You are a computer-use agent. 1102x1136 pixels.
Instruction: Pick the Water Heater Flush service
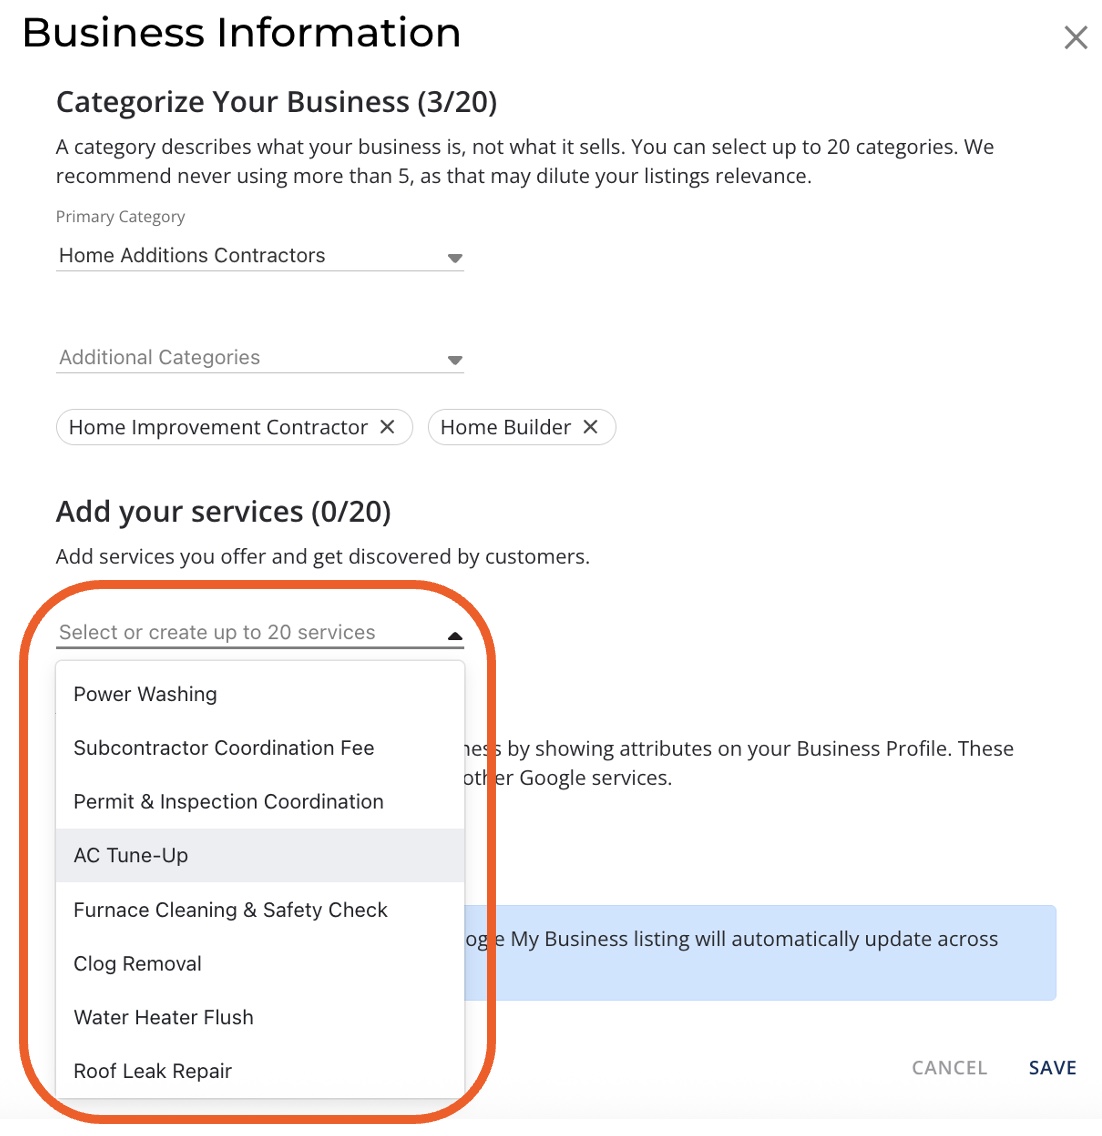164,1018
